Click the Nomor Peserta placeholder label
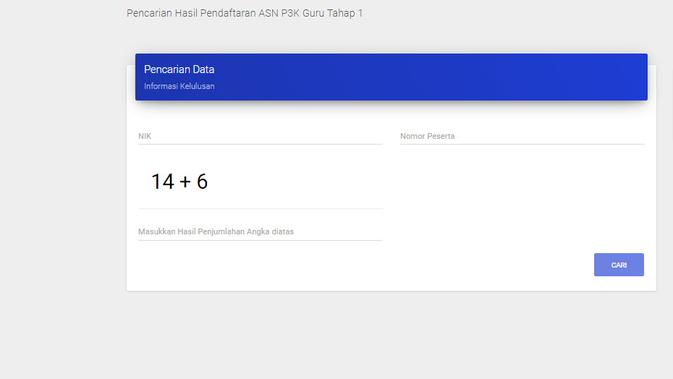This screenshot has height=379, width=673. click(x=427, y=136)
